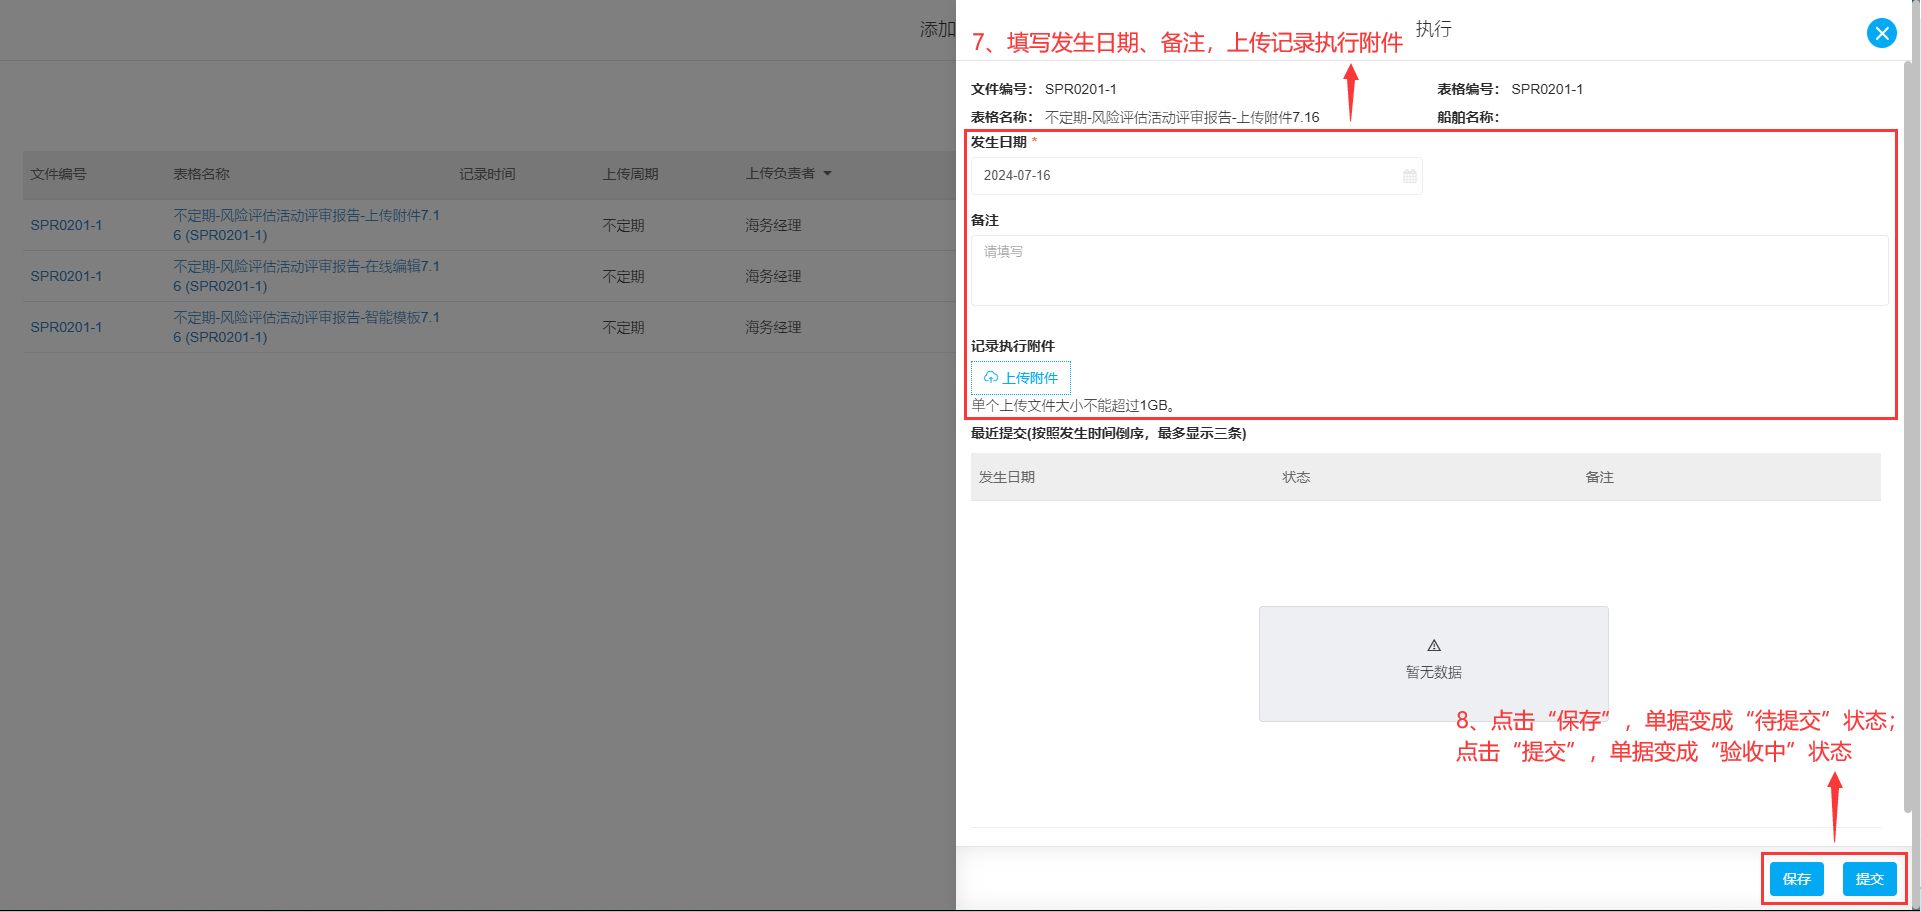Open the 上传负责者 column filter dropdown arrow
Screen dimensions: 1921x912
827,174
